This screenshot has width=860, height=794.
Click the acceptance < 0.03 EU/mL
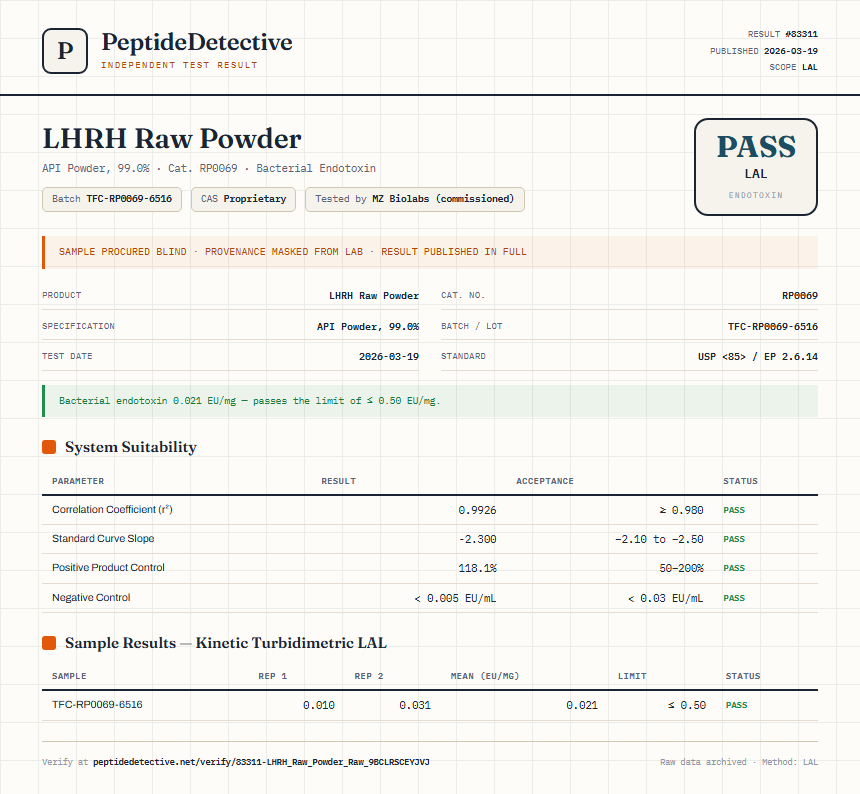pos(665,598)
